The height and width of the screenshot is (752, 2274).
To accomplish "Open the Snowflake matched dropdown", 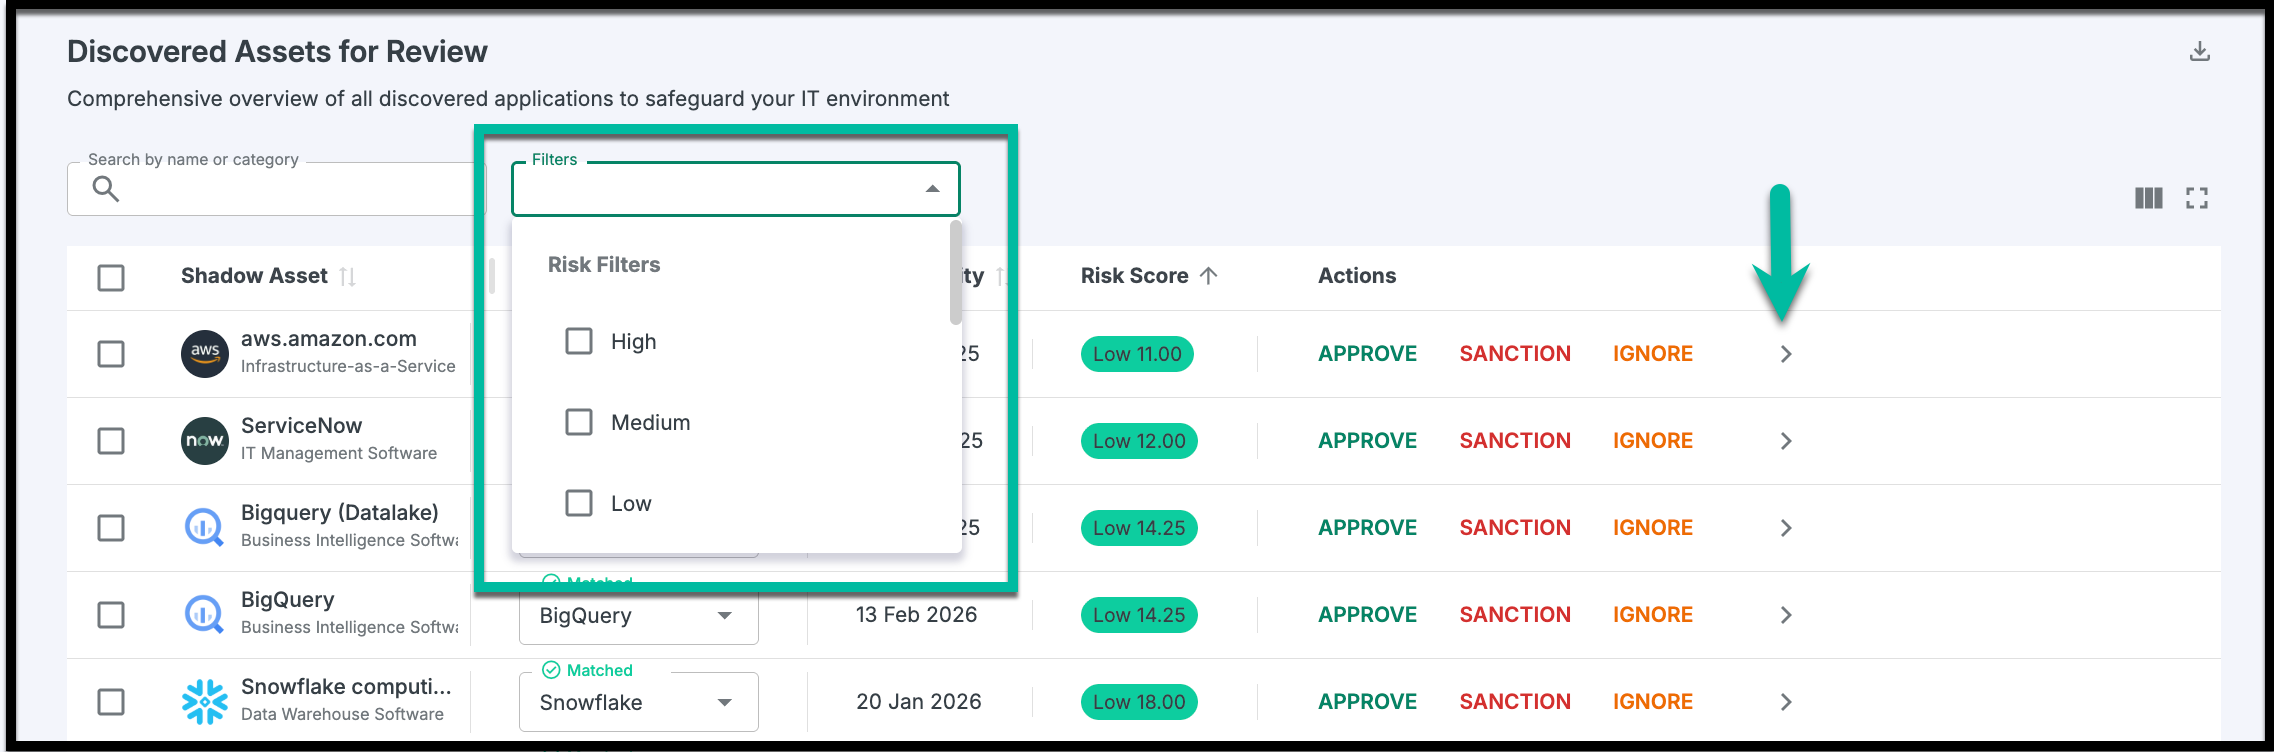I will click(x=725, y=702).
